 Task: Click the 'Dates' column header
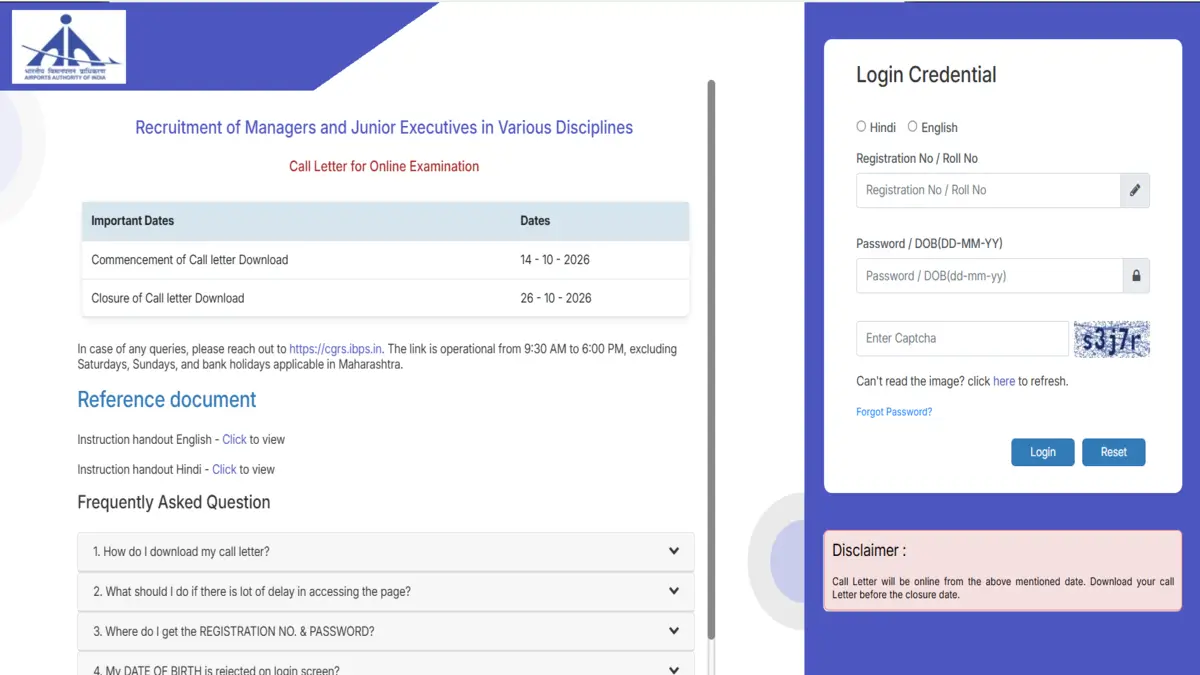pos(535,221)
